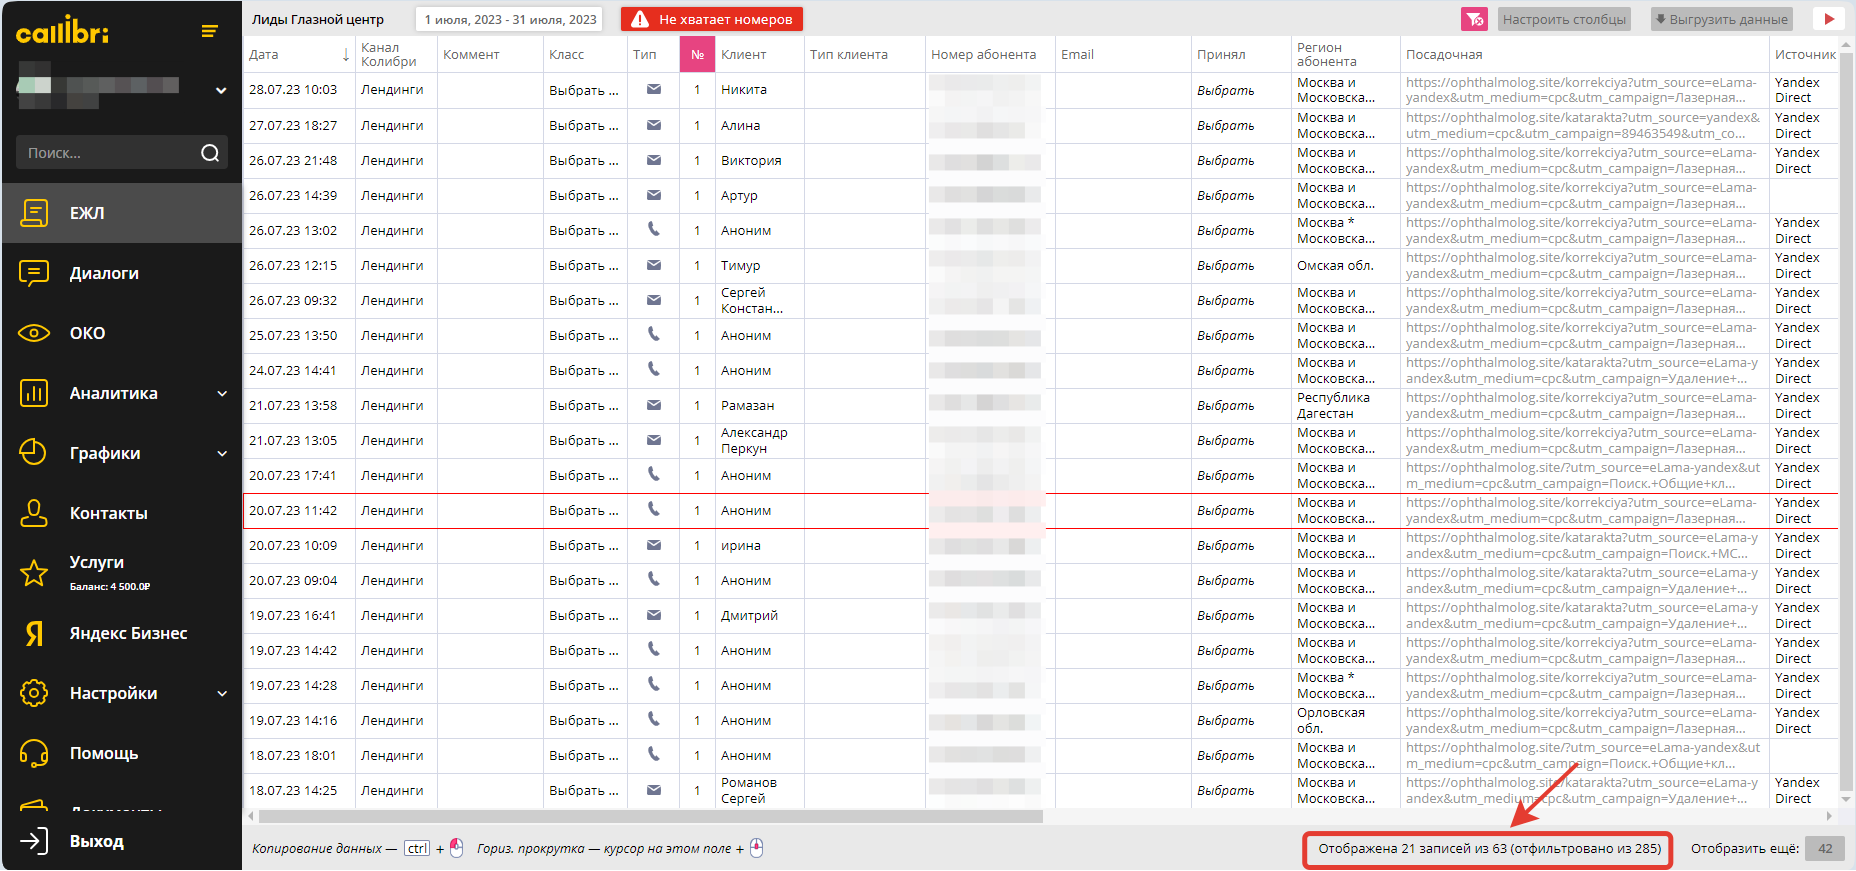
Task: Expand the account selector chevron
Action: 221,90
